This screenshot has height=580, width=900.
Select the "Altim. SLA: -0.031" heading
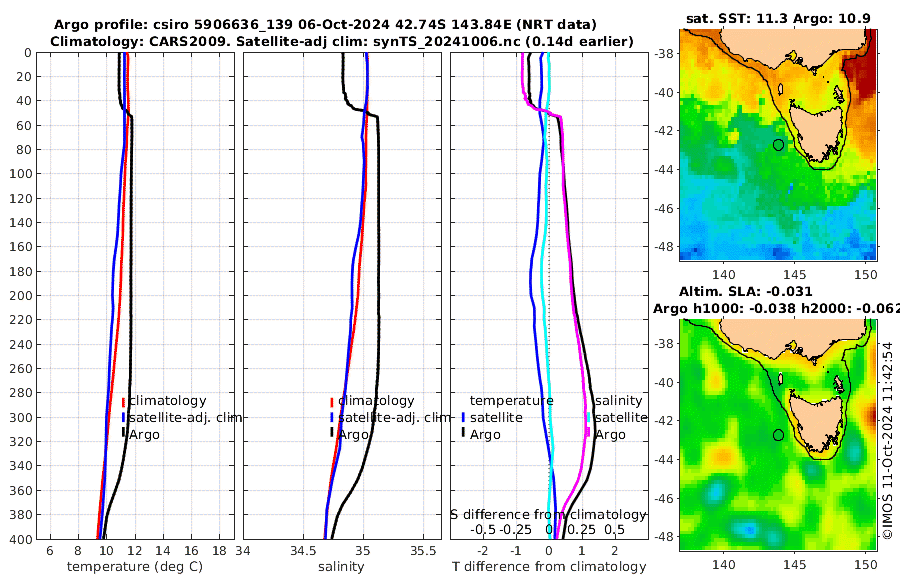coord(746,292)
